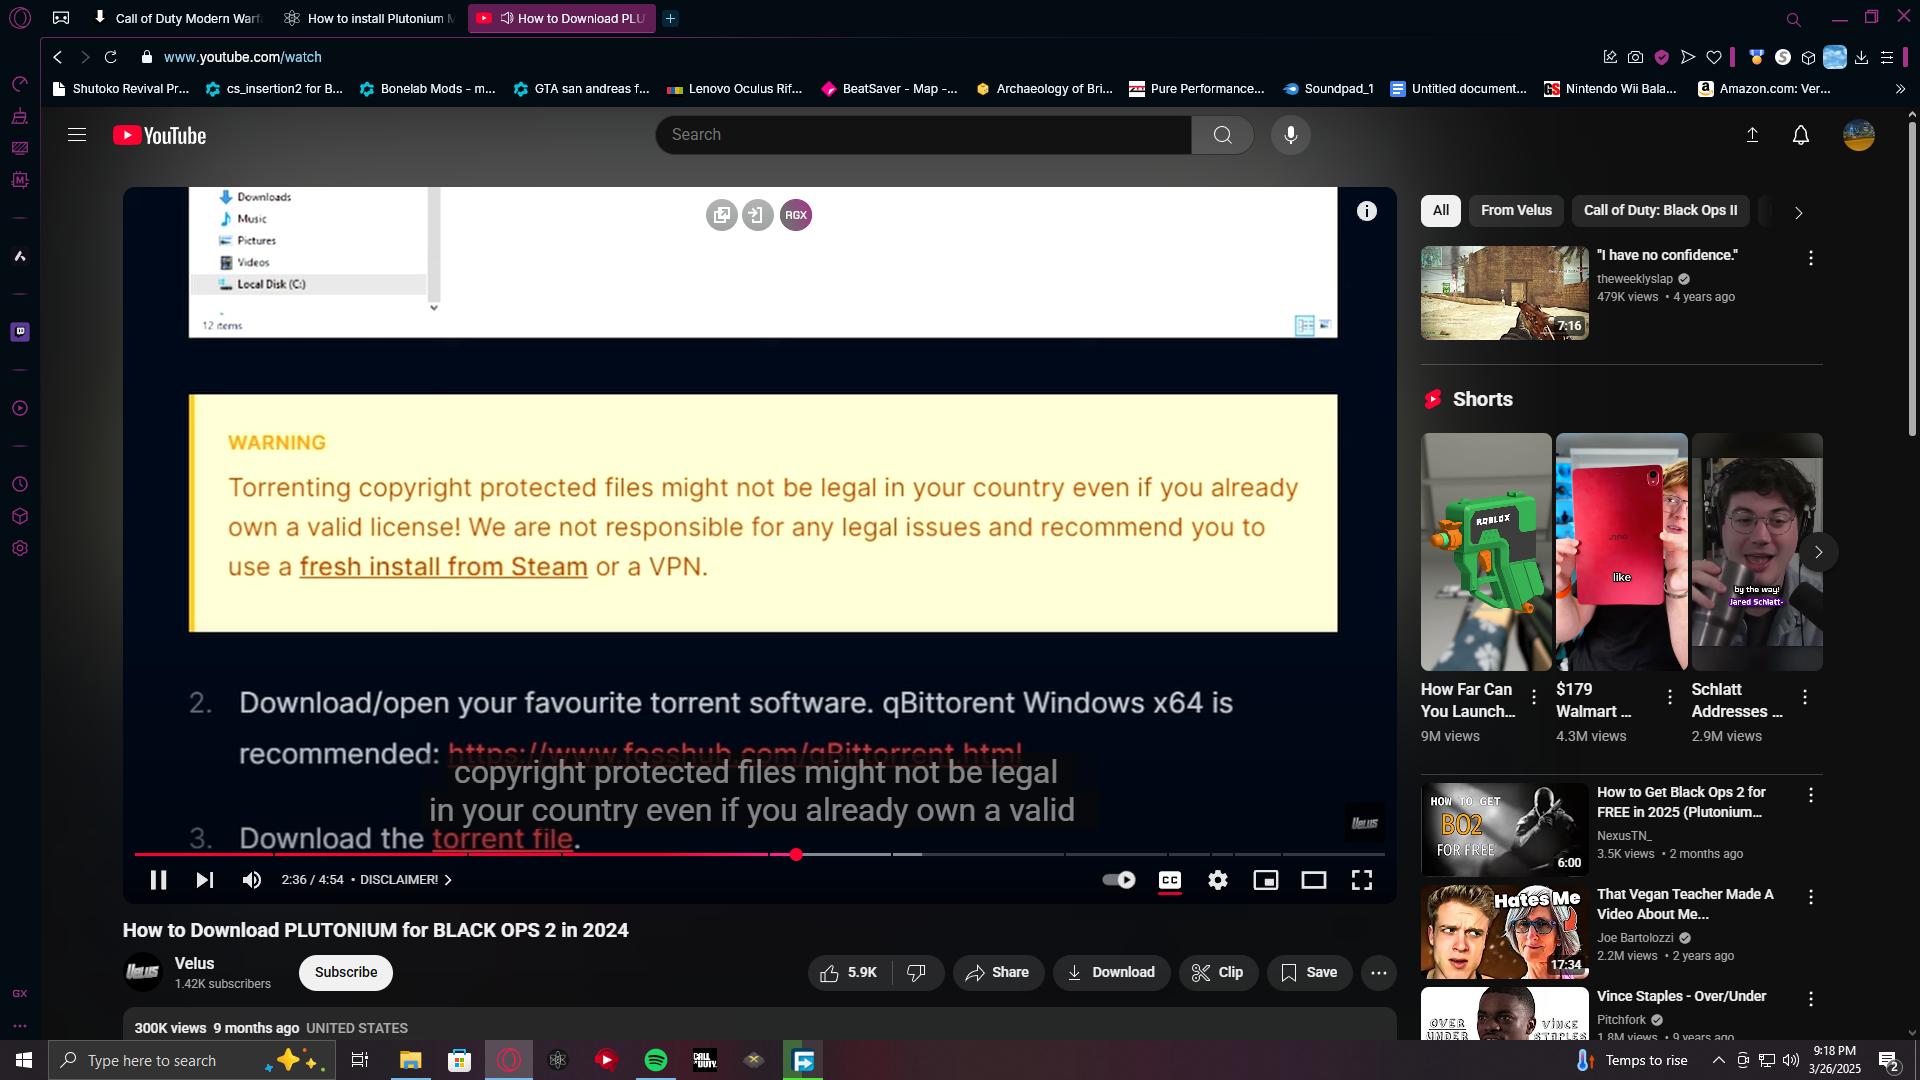
Task: Toggle autoplay switch
Action: (x=1118, y=880)
